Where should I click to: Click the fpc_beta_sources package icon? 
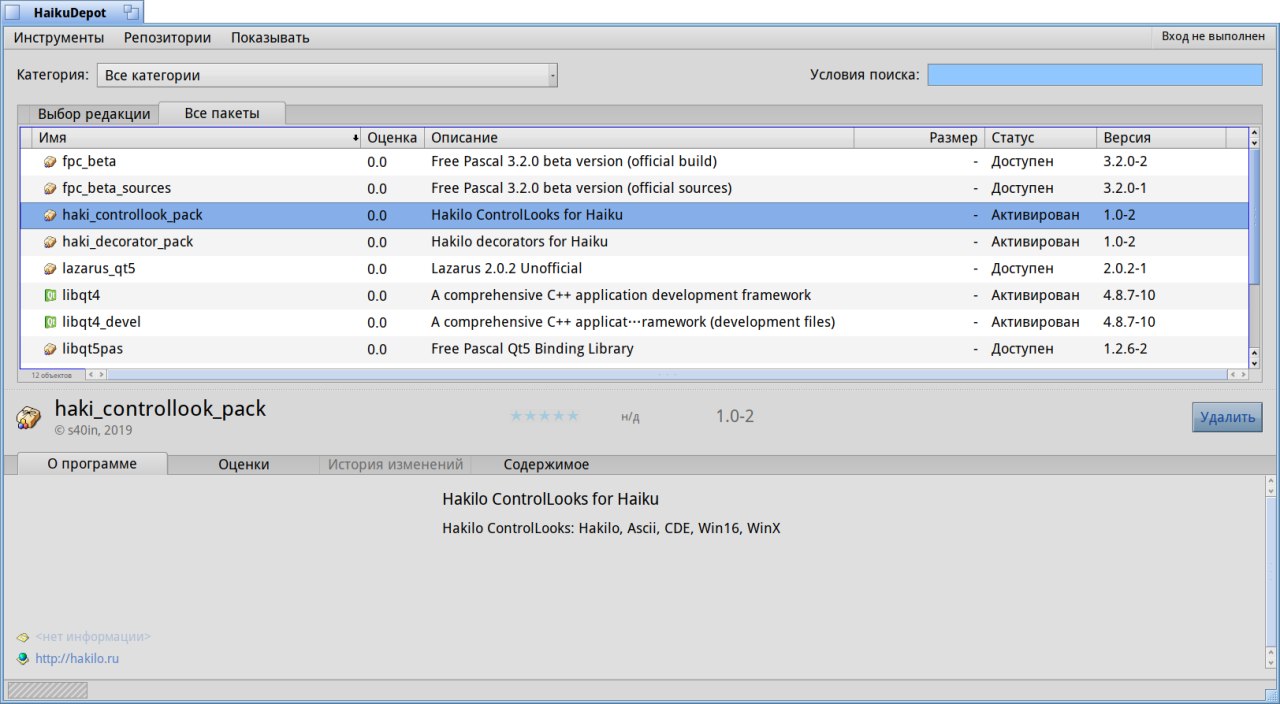pyautogui.click(x=50, y=188)
